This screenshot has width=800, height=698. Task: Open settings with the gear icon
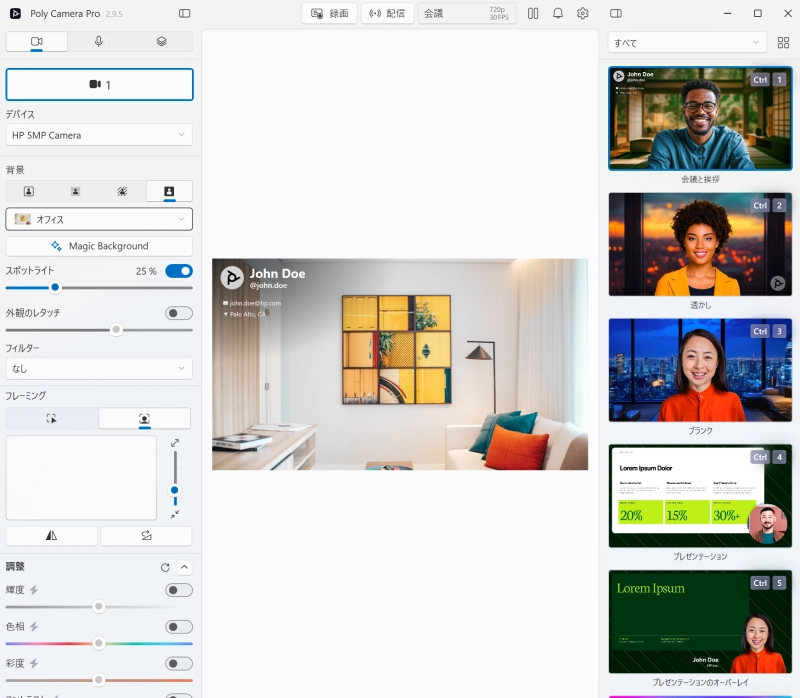(x=583, y=14)
